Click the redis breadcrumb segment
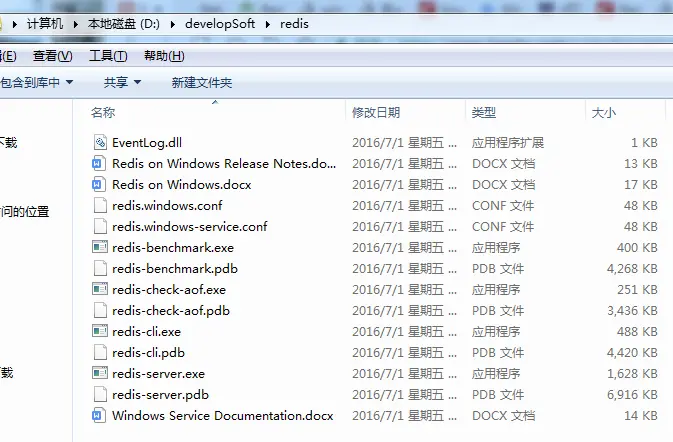This screenshot has height=442, width=673. tap(294, 24)
